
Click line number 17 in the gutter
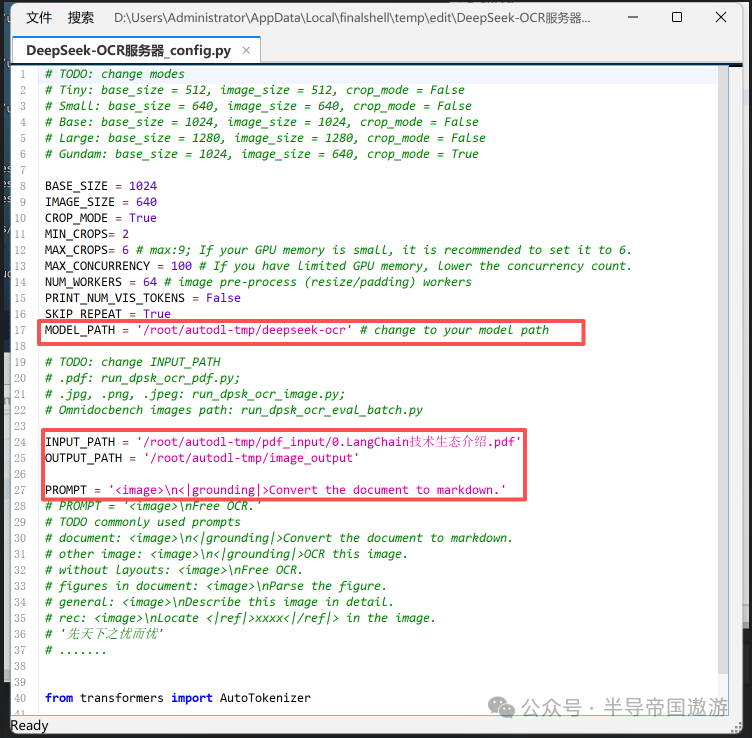(20, 330)
